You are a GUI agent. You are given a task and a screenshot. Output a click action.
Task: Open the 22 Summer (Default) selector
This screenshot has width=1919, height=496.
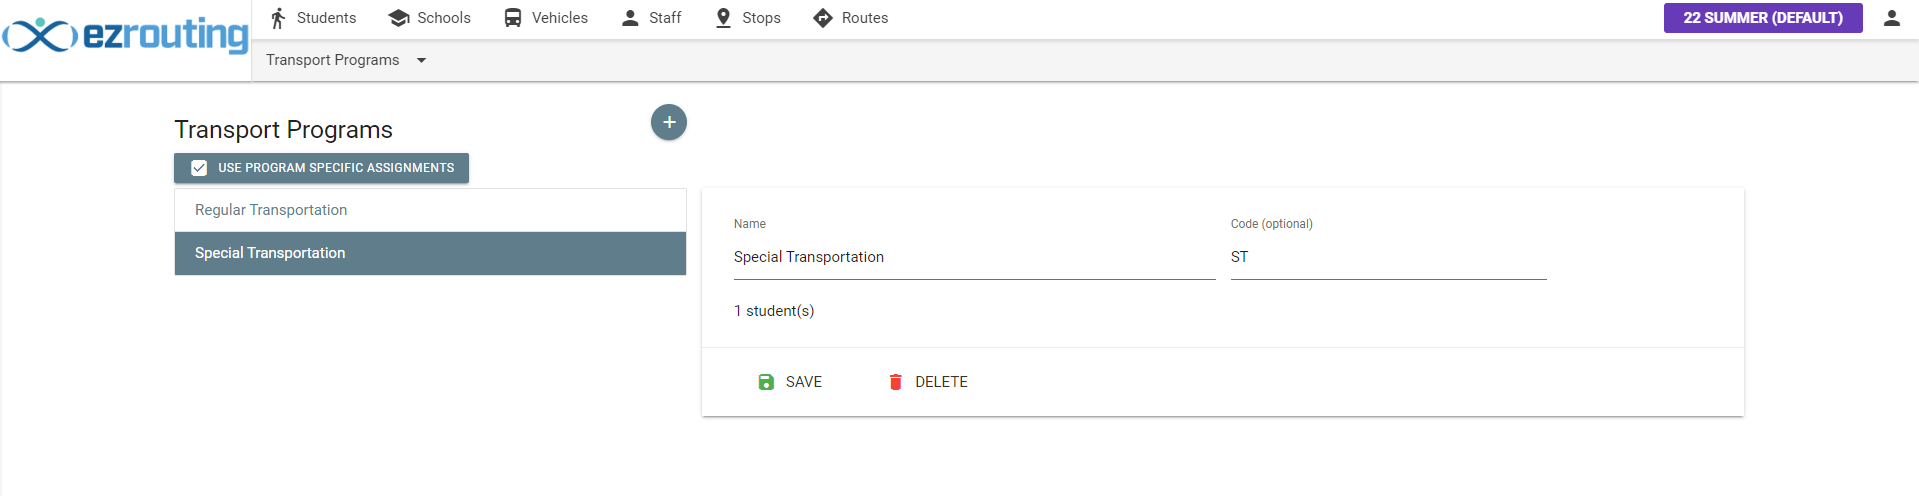(1762, 18)
